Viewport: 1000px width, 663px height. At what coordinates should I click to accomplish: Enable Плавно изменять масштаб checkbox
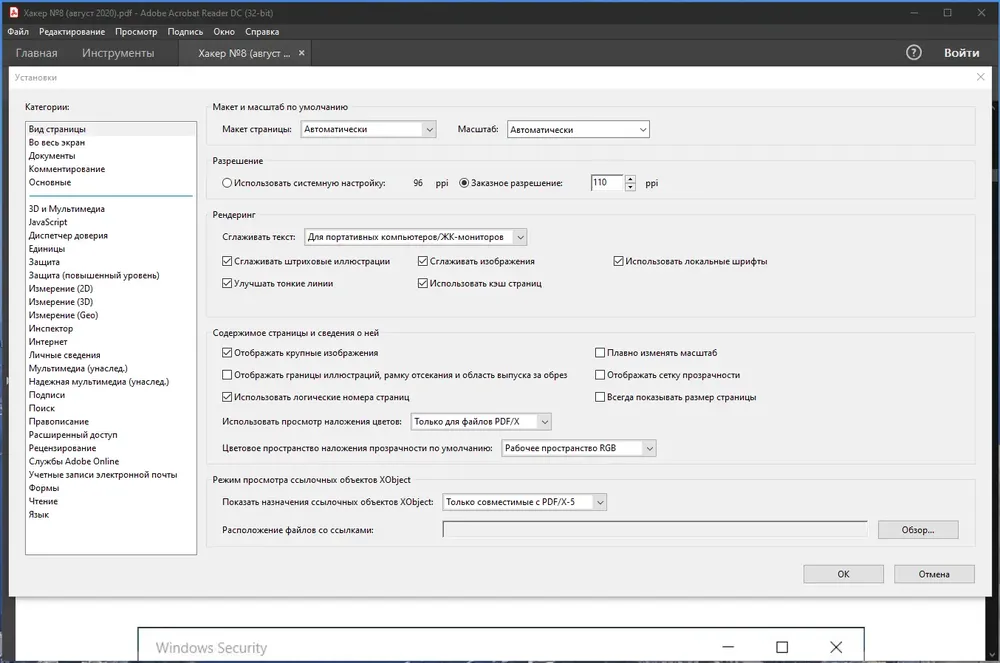pyautogui.click(x=599, y=353)
